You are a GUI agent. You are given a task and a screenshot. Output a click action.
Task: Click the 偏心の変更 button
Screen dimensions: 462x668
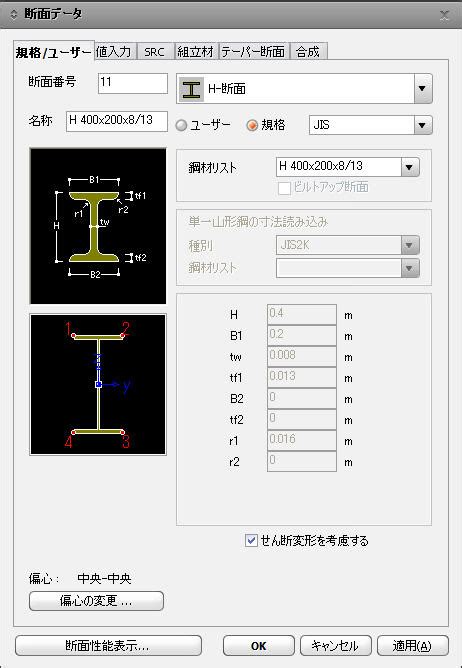96,601
